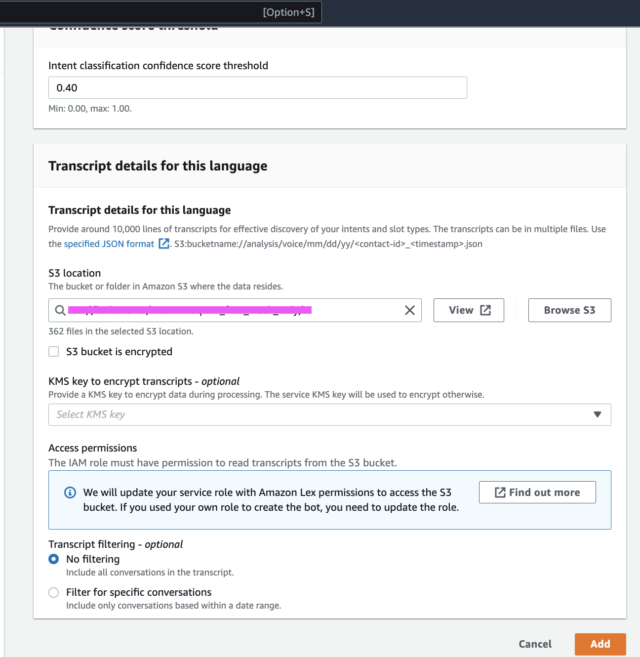Select the No filtering radio option
Viewport: 640px width, 657px height.
click(54, 559)
